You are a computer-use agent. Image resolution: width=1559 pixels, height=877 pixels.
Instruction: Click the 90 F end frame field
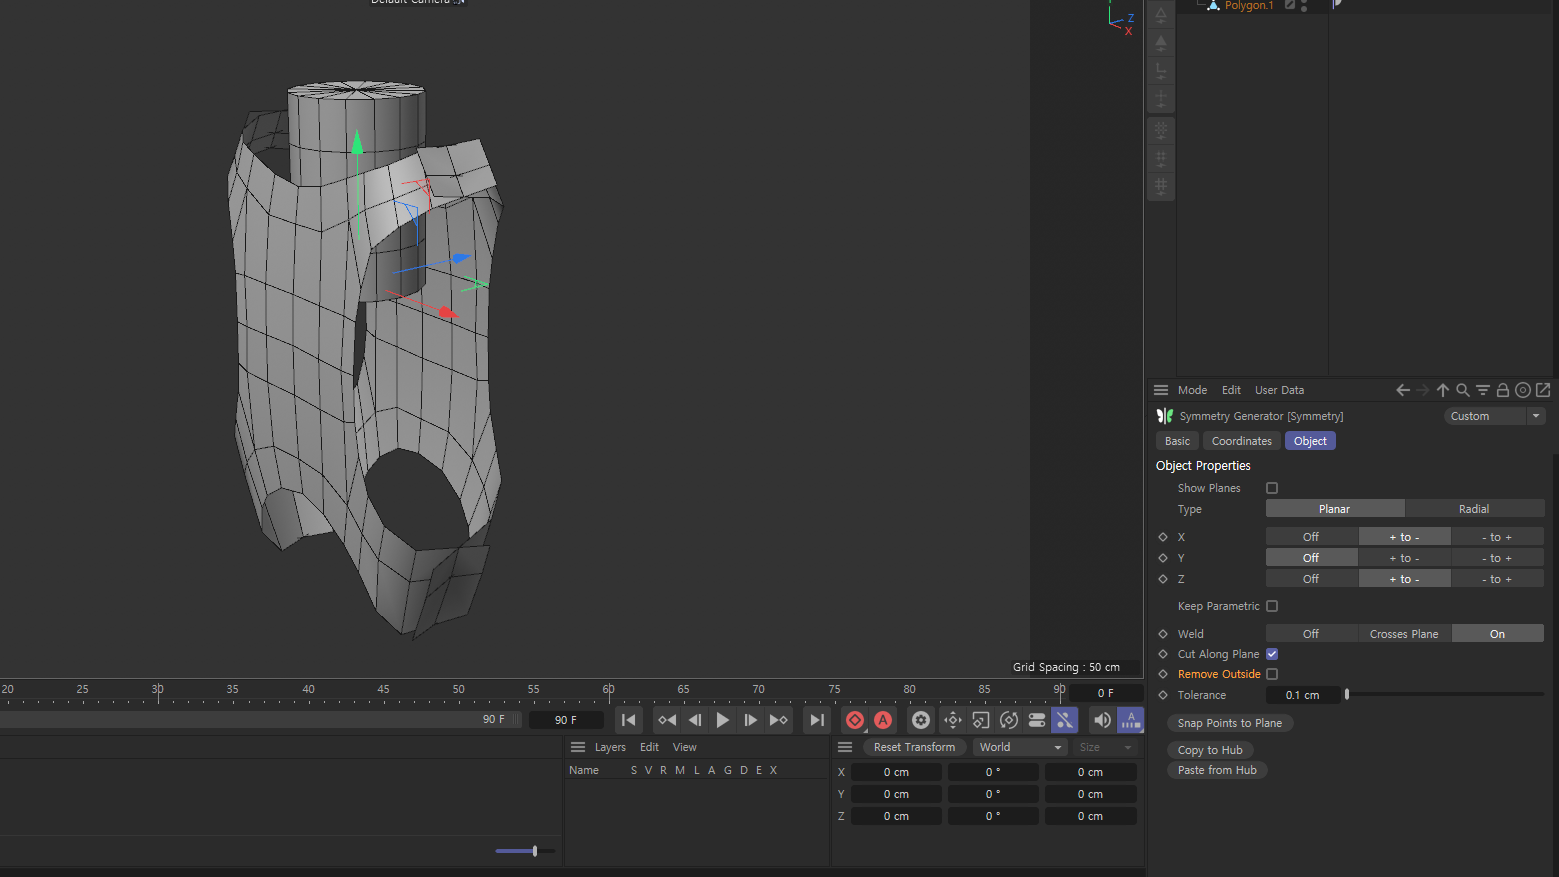pyautogui.click(x=566, y=720)
